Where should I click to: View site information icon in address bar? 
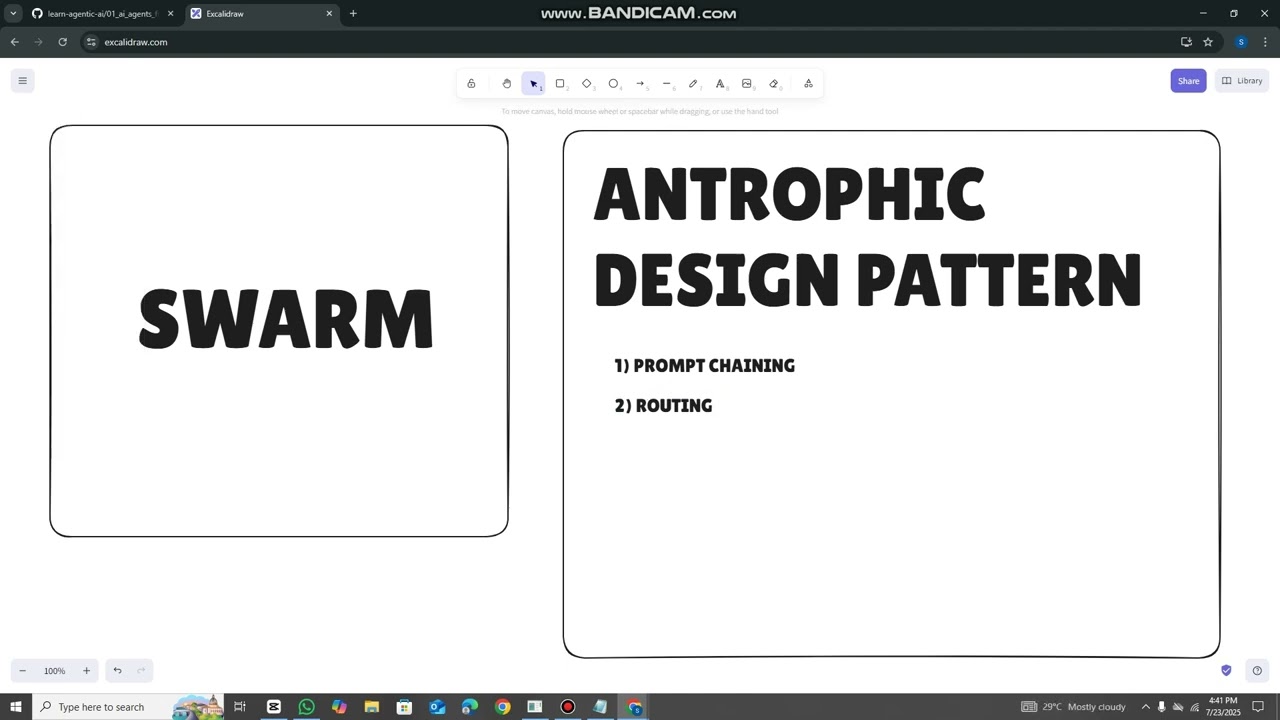point(91,42)
